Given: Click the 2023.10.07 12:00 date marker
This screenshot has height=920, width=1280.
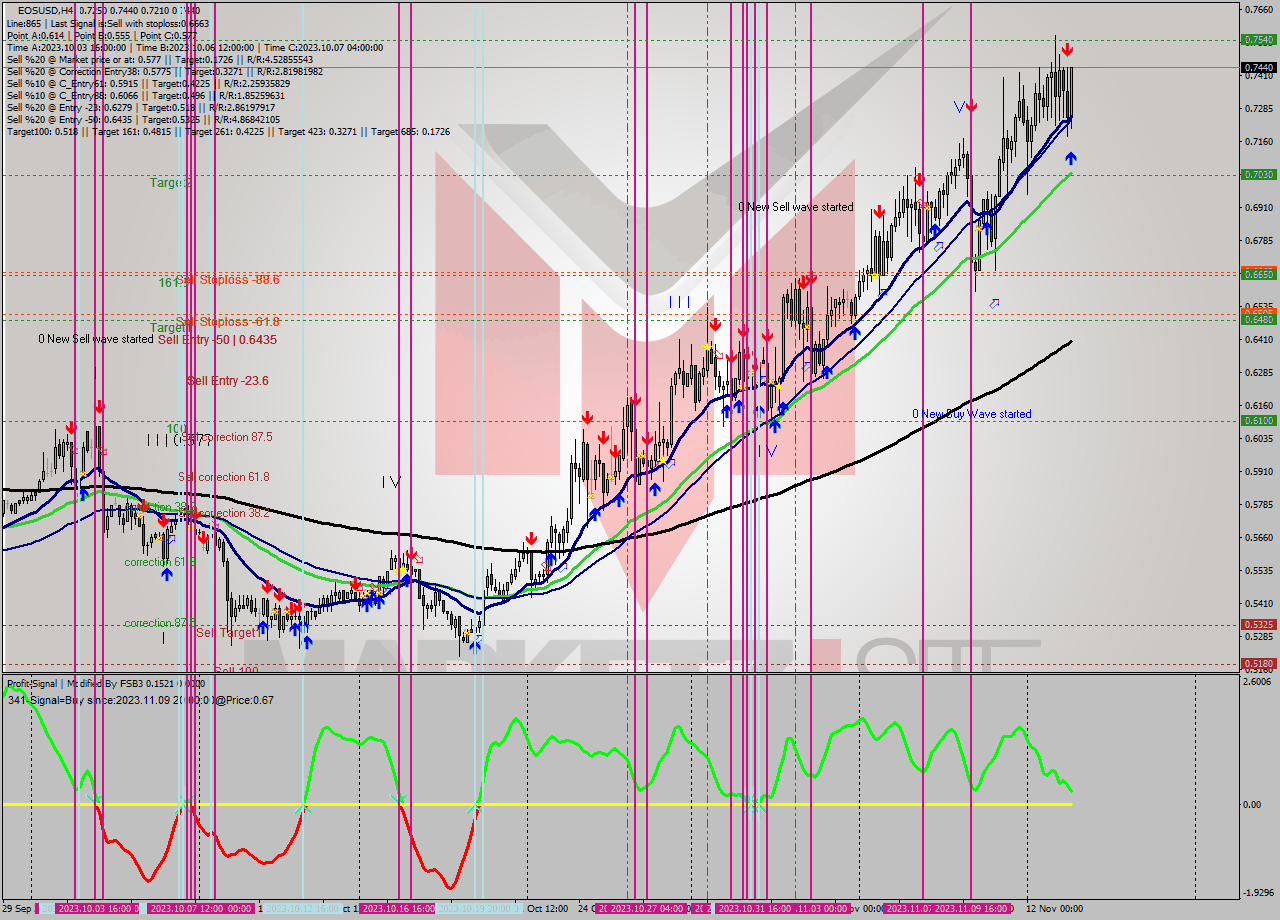Looking at the screenshot, I should coord(189,908).
